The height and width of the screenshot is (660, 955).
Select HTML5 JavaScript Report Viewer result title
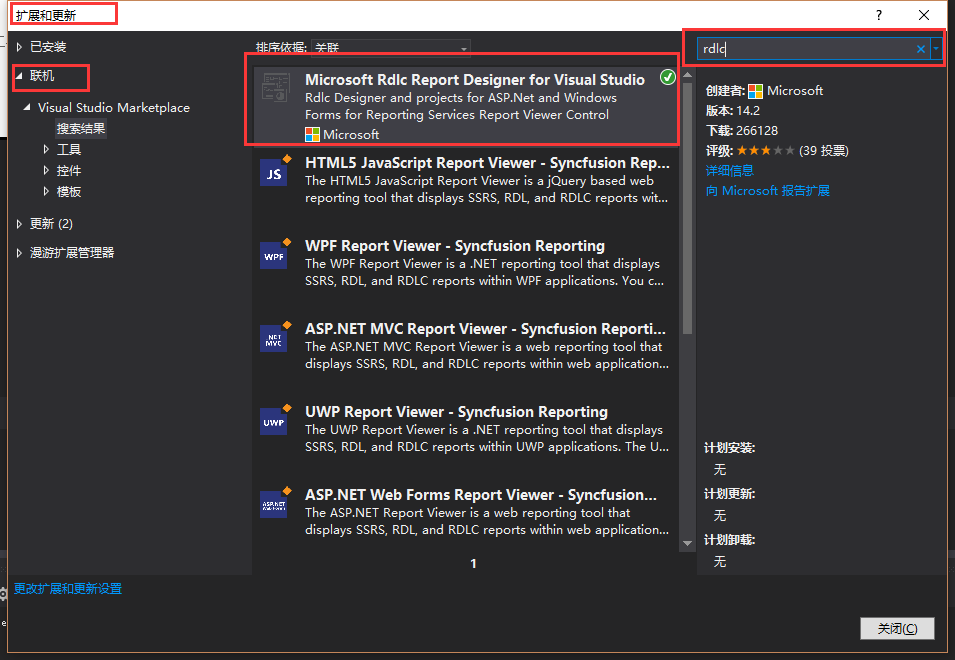(487, 163)
